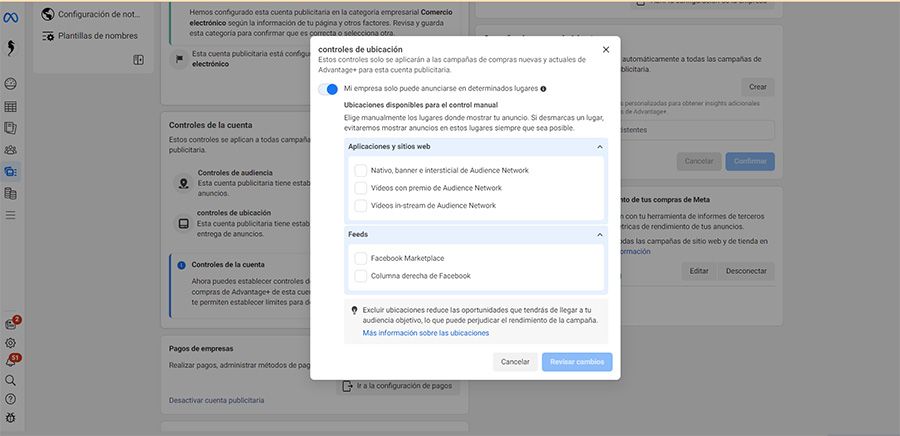Open the campaigns table grid icon
The image size is (900, 436).
tap(10, 107)
